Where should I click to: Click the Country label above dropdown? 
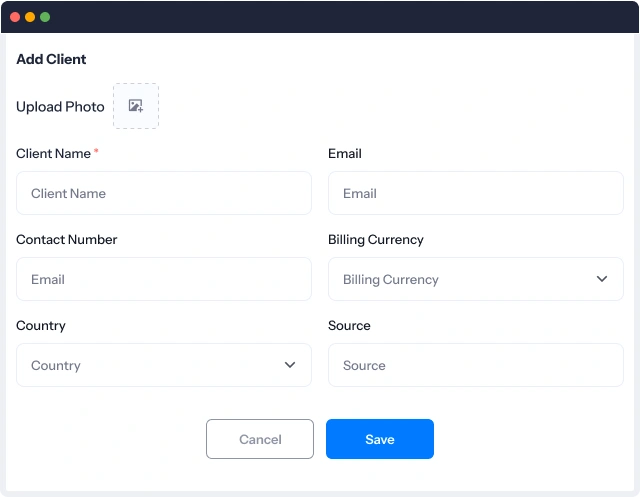point(41,326)
